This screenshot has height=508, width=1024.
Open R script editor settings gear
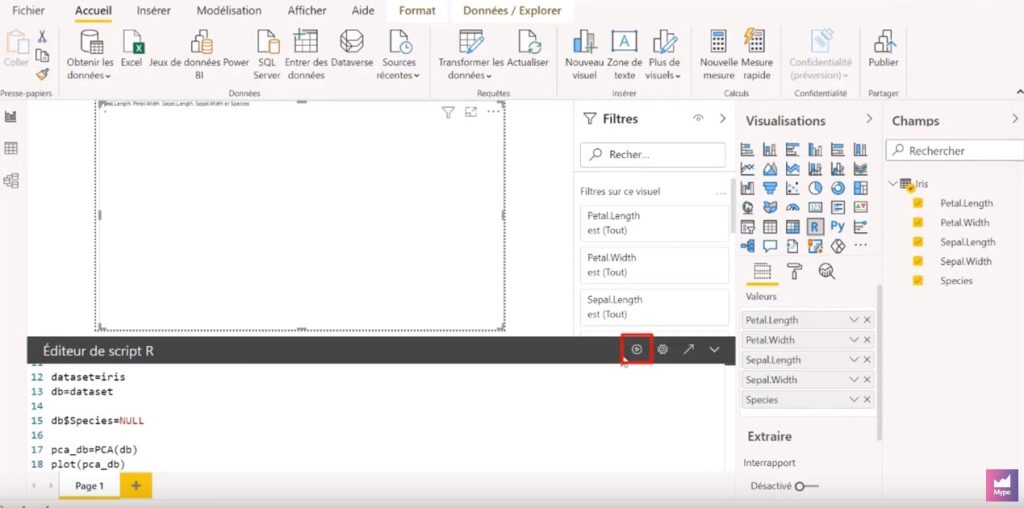pyautogui.click(x=663, y=349)
